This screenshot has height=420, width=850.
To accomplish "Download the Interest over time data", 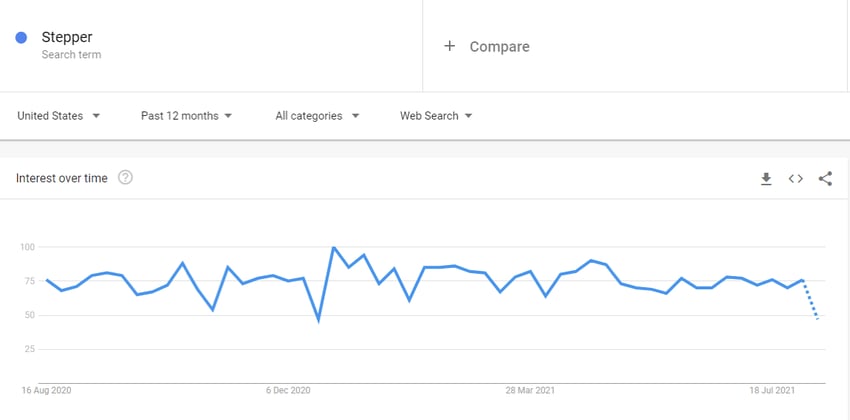I will tap(766, 179).
